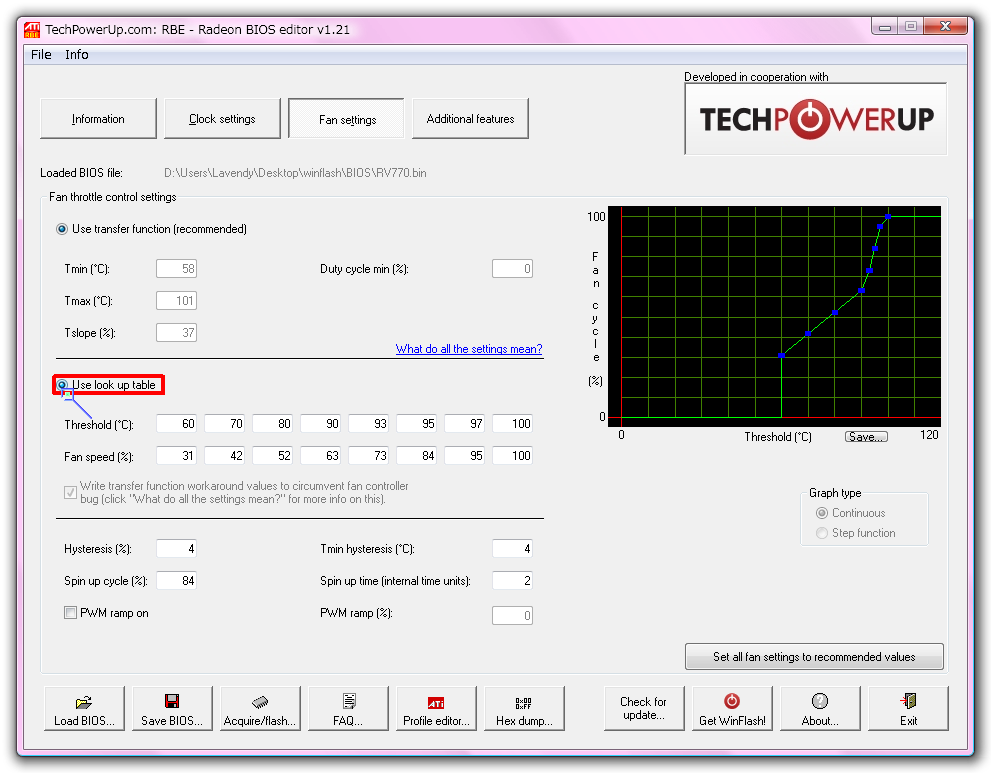Click the Get WinFlash power icon
Screen dimensions: 991x773
tap(732, 700)
